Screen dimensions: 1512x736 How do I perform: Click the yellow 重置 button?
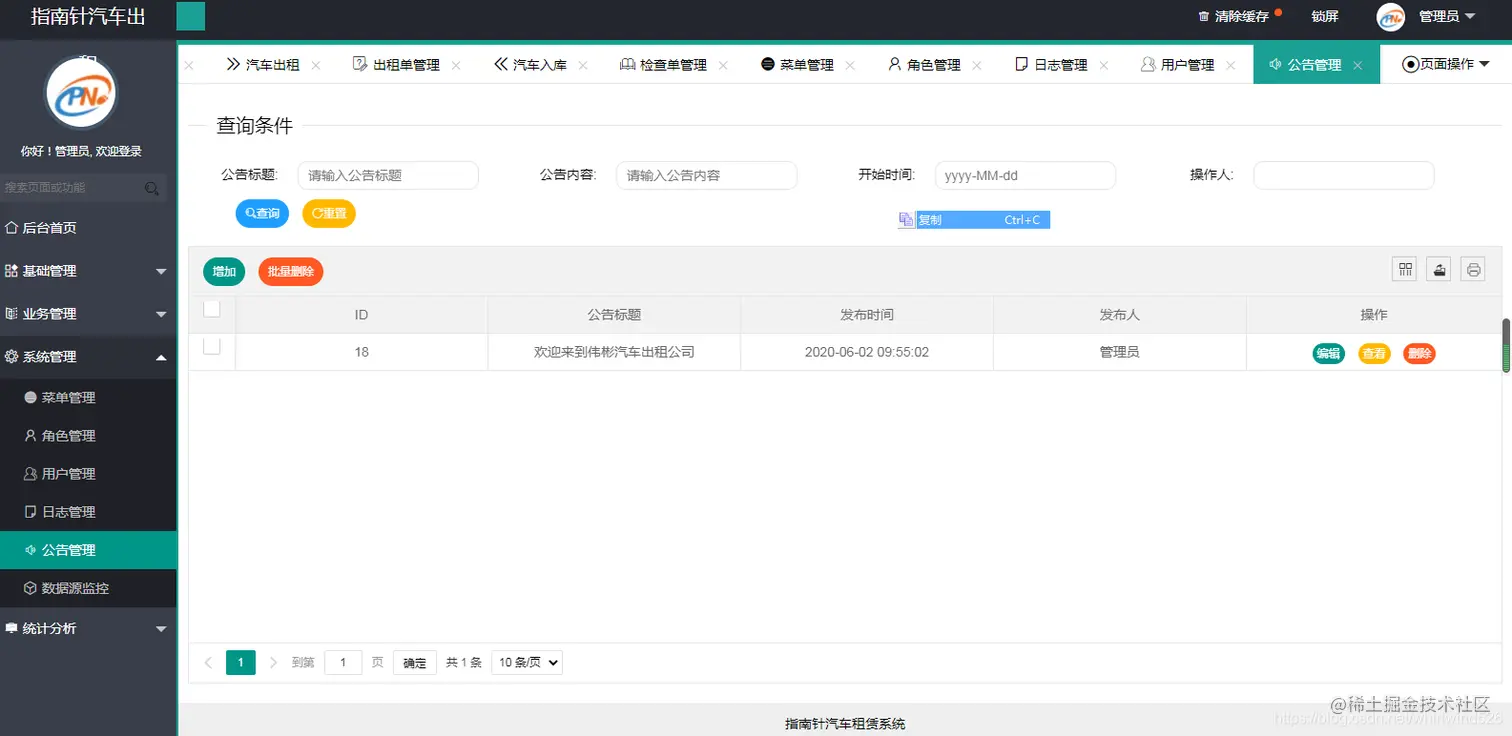[329, 213]
